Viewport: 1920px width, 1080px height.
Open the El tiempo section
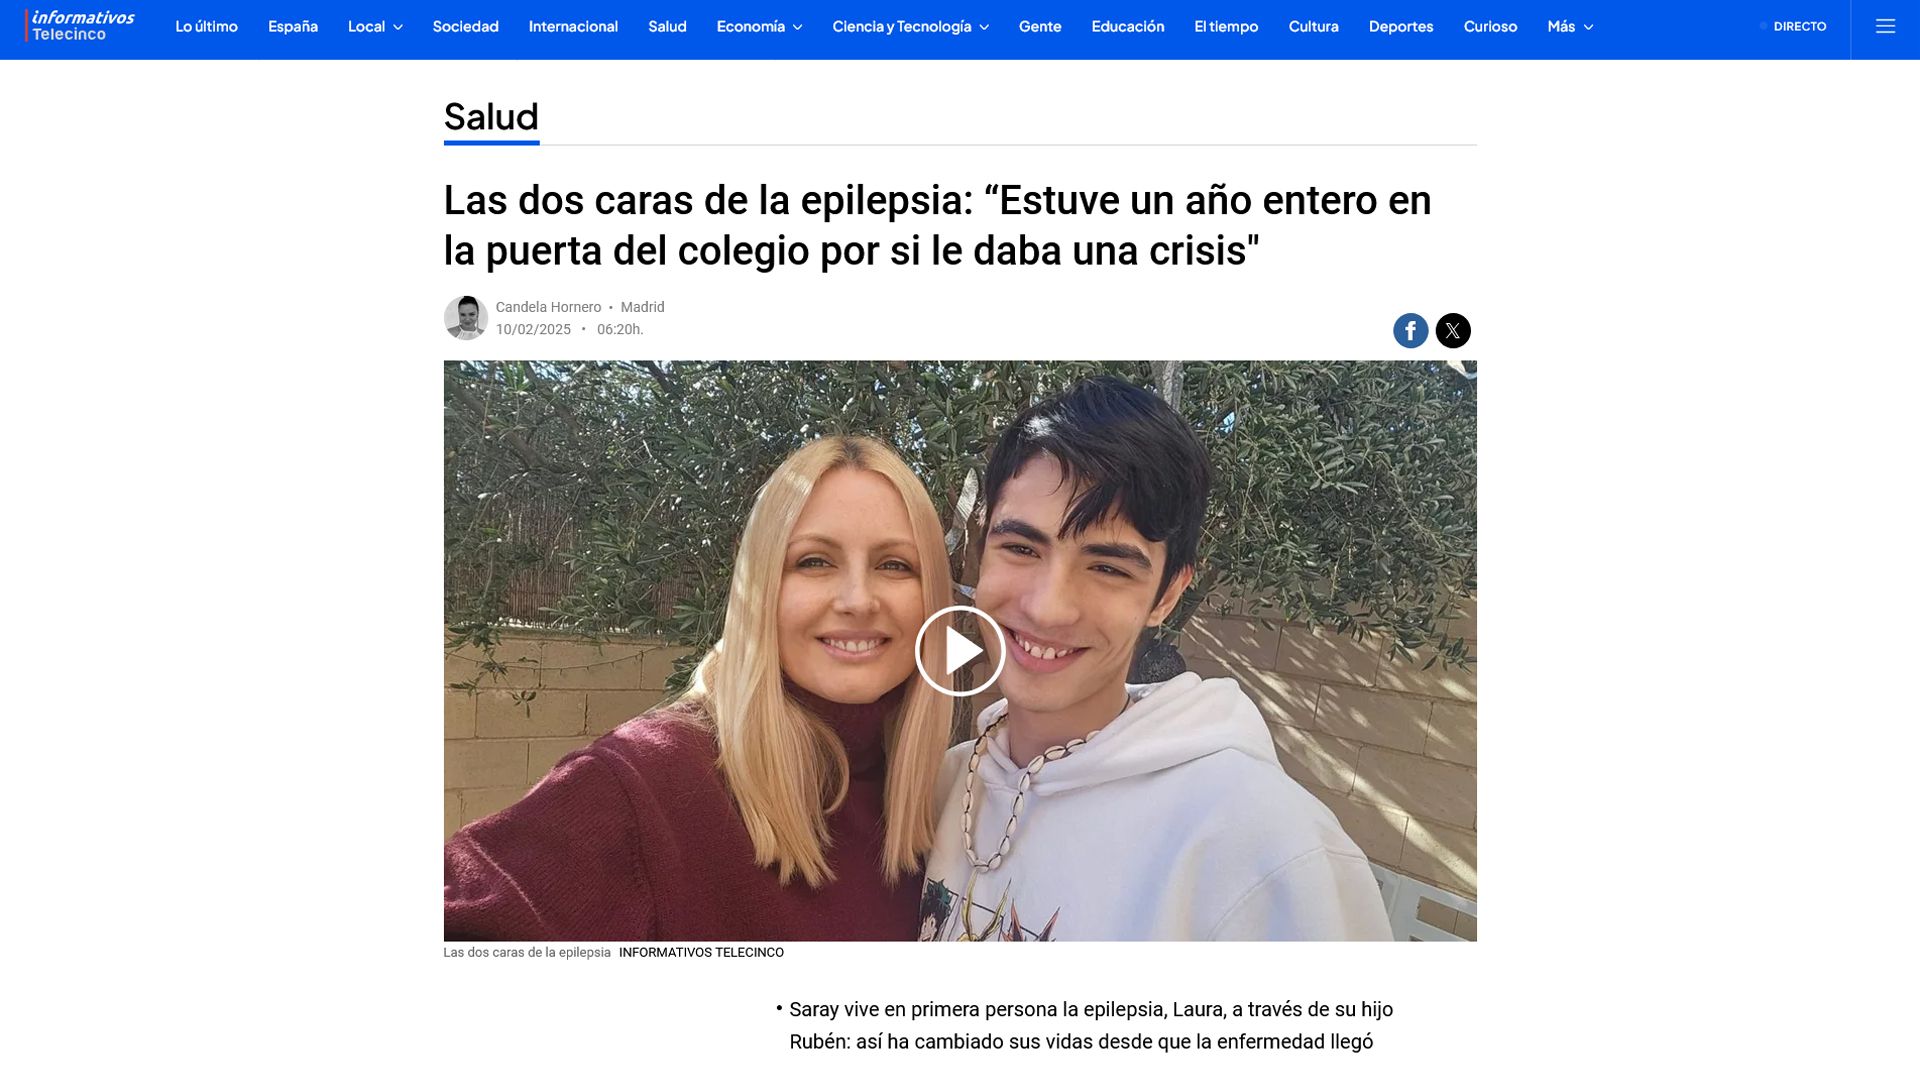click(1226, 27)
